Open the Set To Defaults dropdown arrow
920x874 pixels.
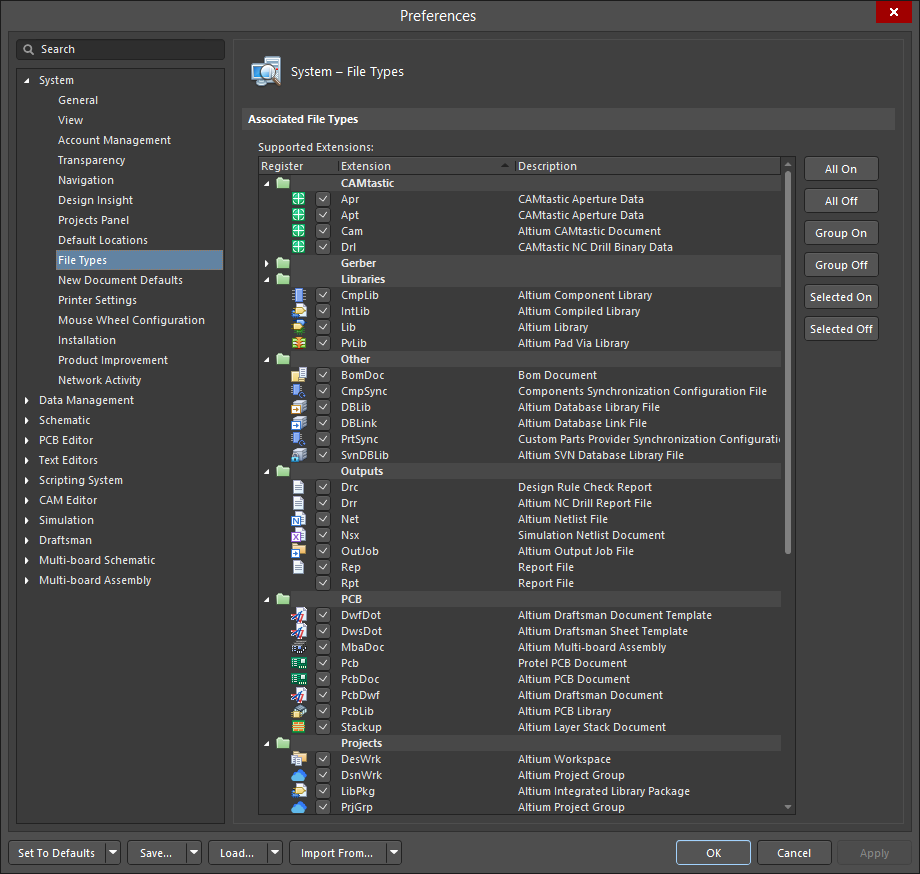[113, 853]
